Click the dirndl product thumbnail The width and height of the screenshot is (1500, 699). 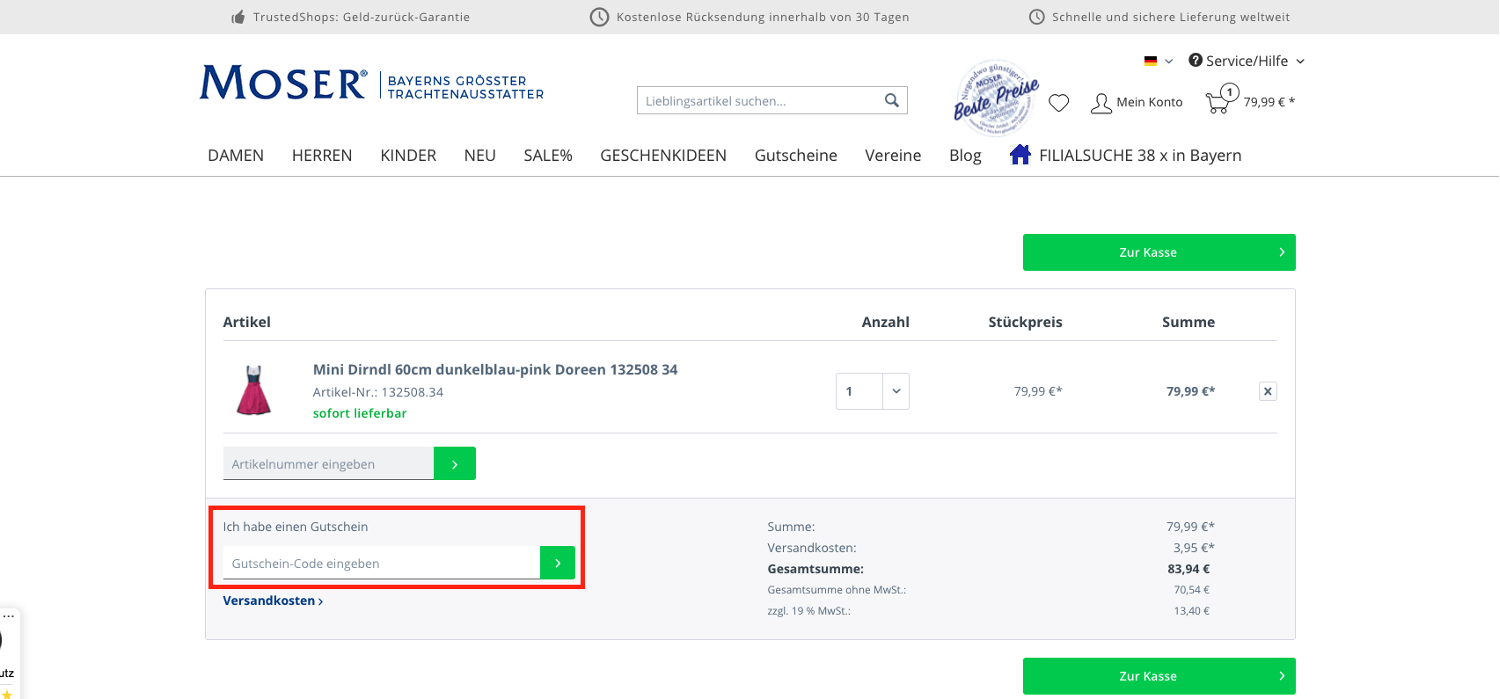click(254, 390)
